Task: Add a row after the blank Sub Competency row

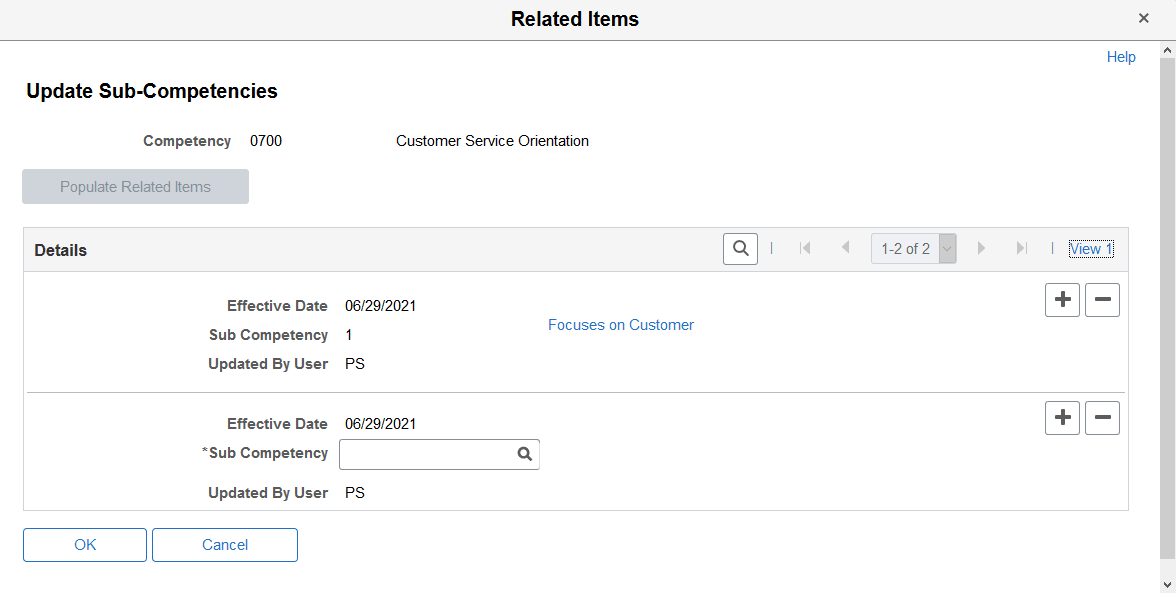Action: click(x=1062, y=418)
